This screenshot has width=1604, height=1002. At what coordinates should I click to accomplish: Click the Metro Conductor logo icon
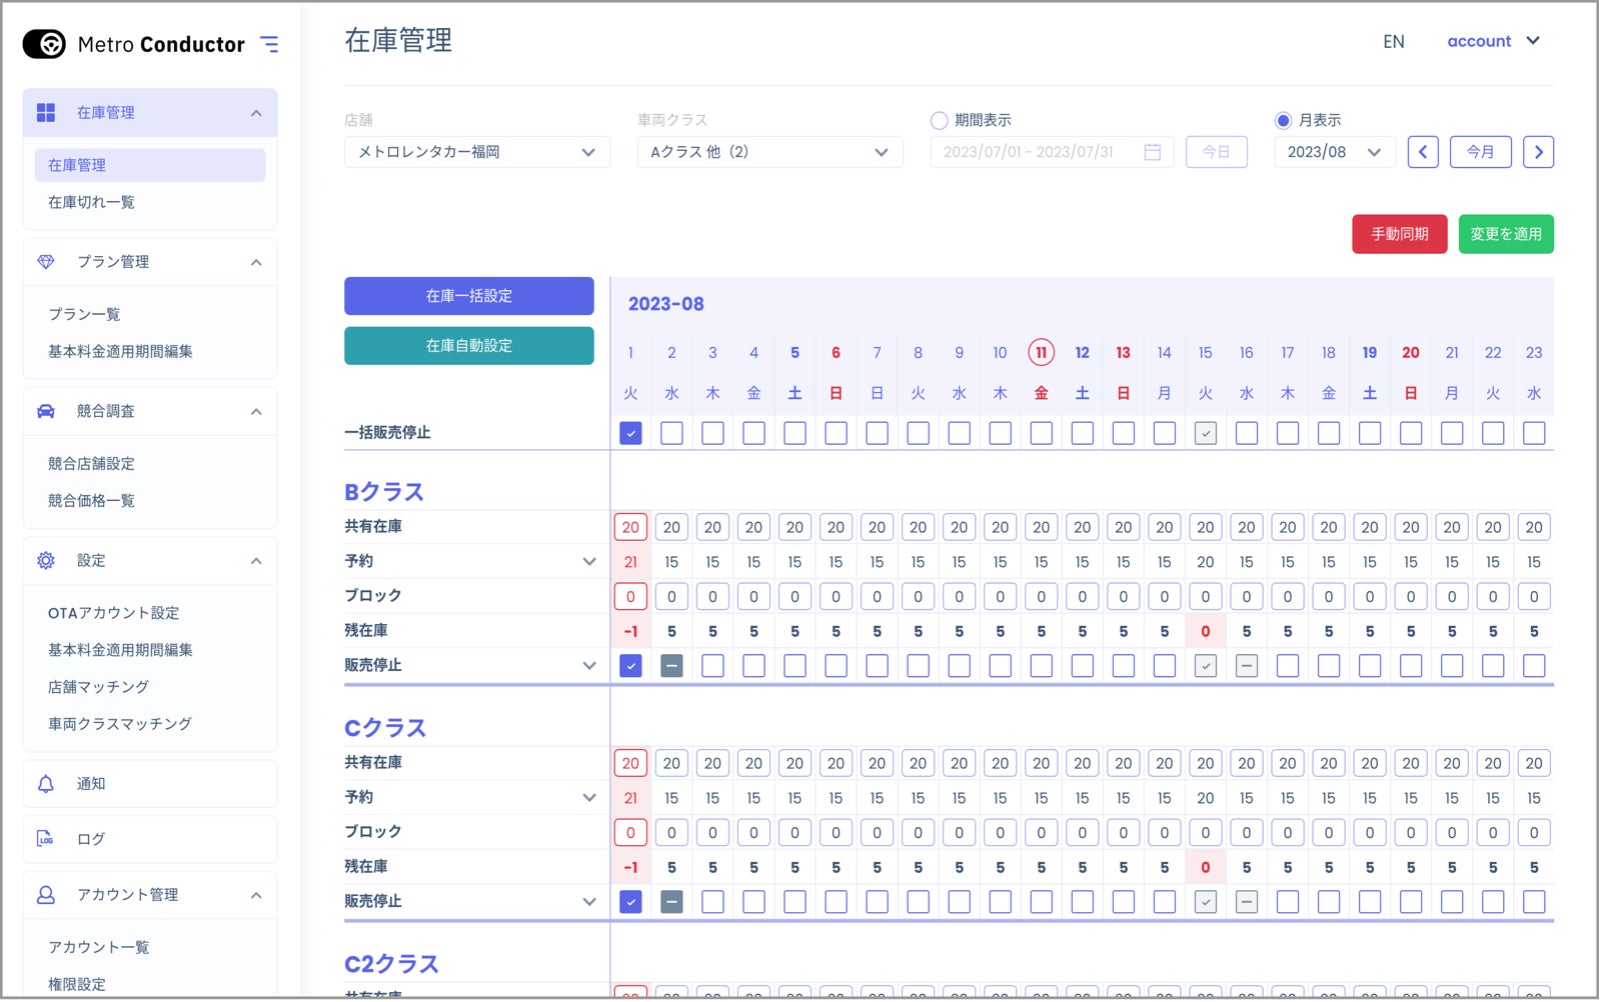tap(44, 44)
